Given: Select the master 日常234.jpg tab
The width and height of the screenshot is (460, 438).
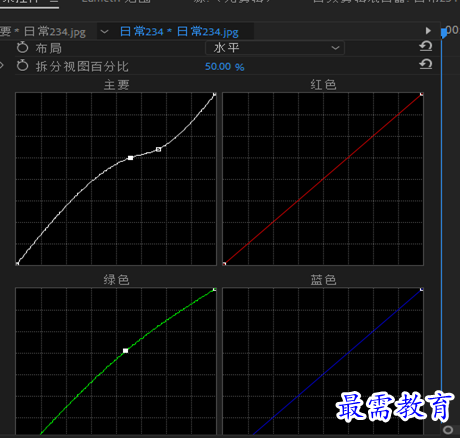Looking at the screenshot, I should point(43,32).
